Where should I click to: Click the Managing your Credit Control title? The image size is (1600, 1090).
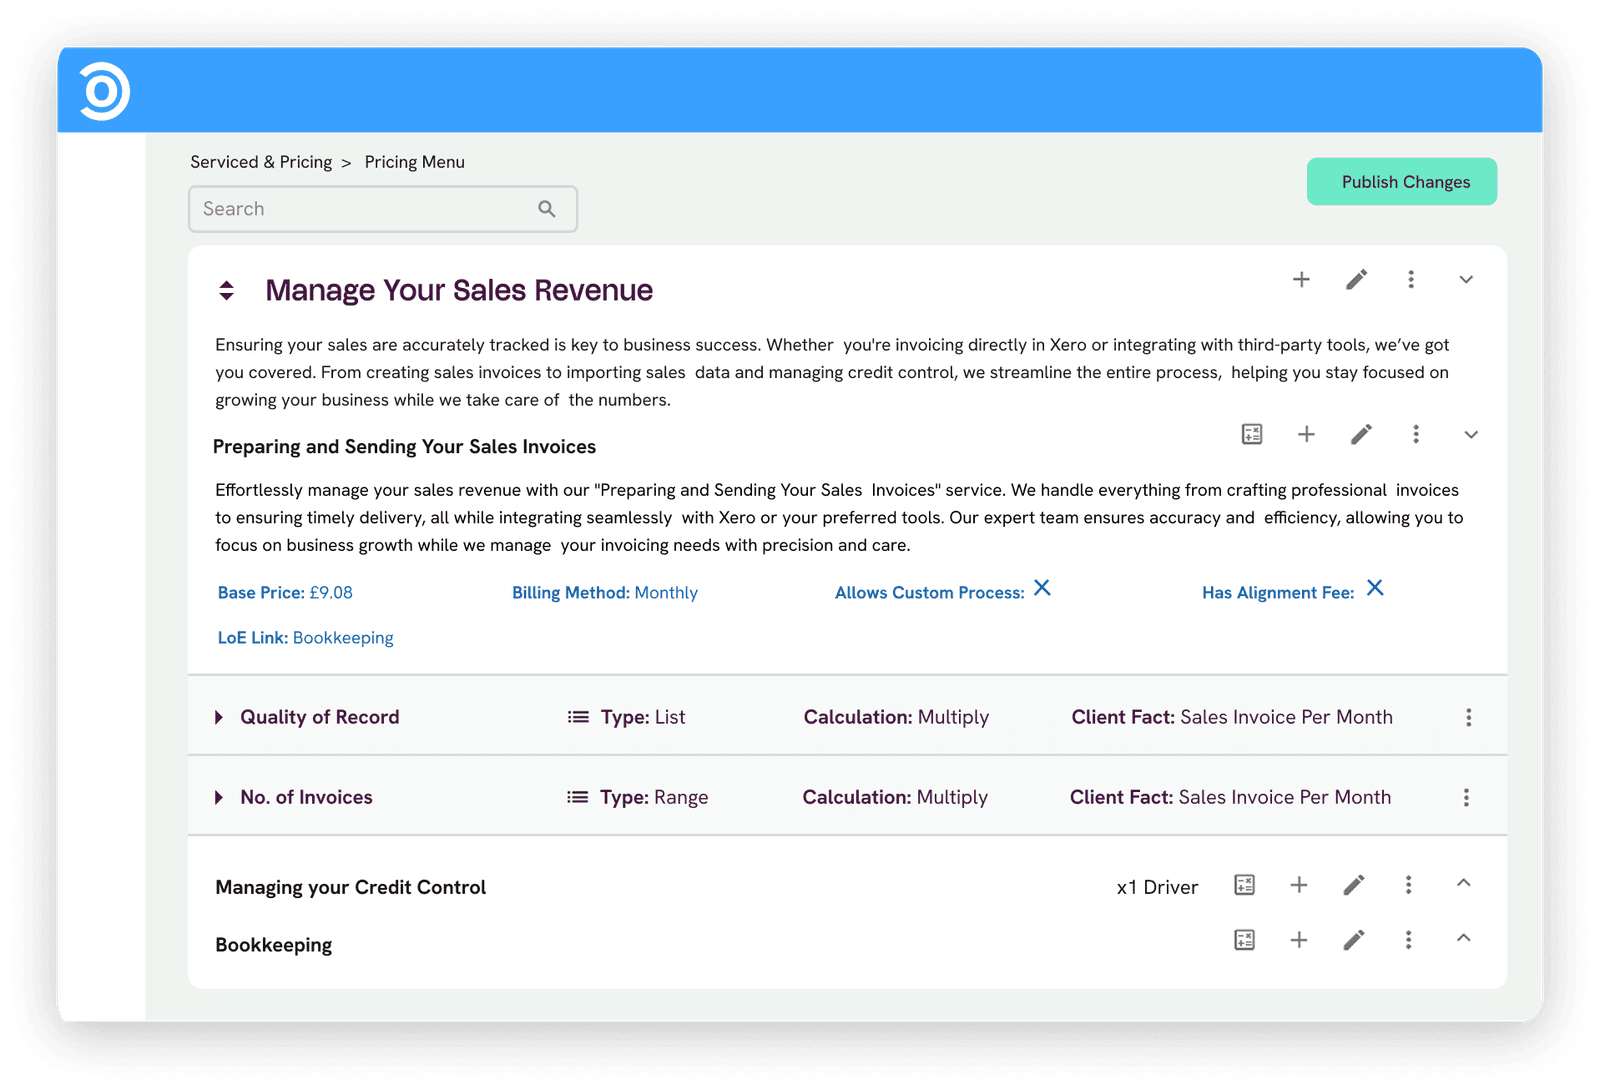pyautogui.click(x=351, y=887)
